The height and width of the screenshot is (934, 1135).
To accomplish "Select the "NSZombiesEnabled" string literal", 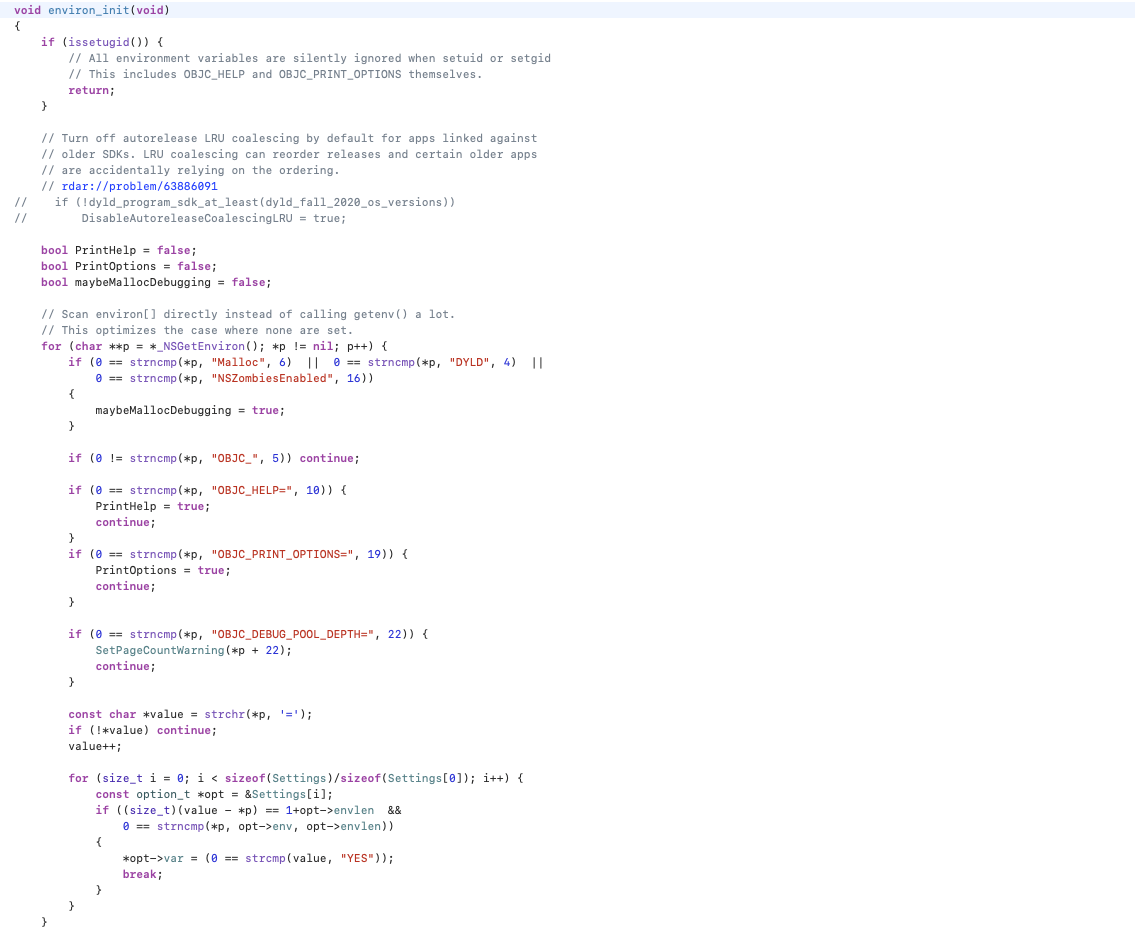I will click(x=272, y=378).
